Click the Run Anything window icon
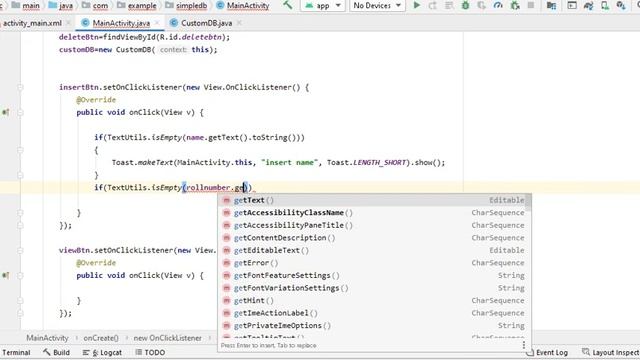The width and height of the screenshot is (640, 360). 572,5
